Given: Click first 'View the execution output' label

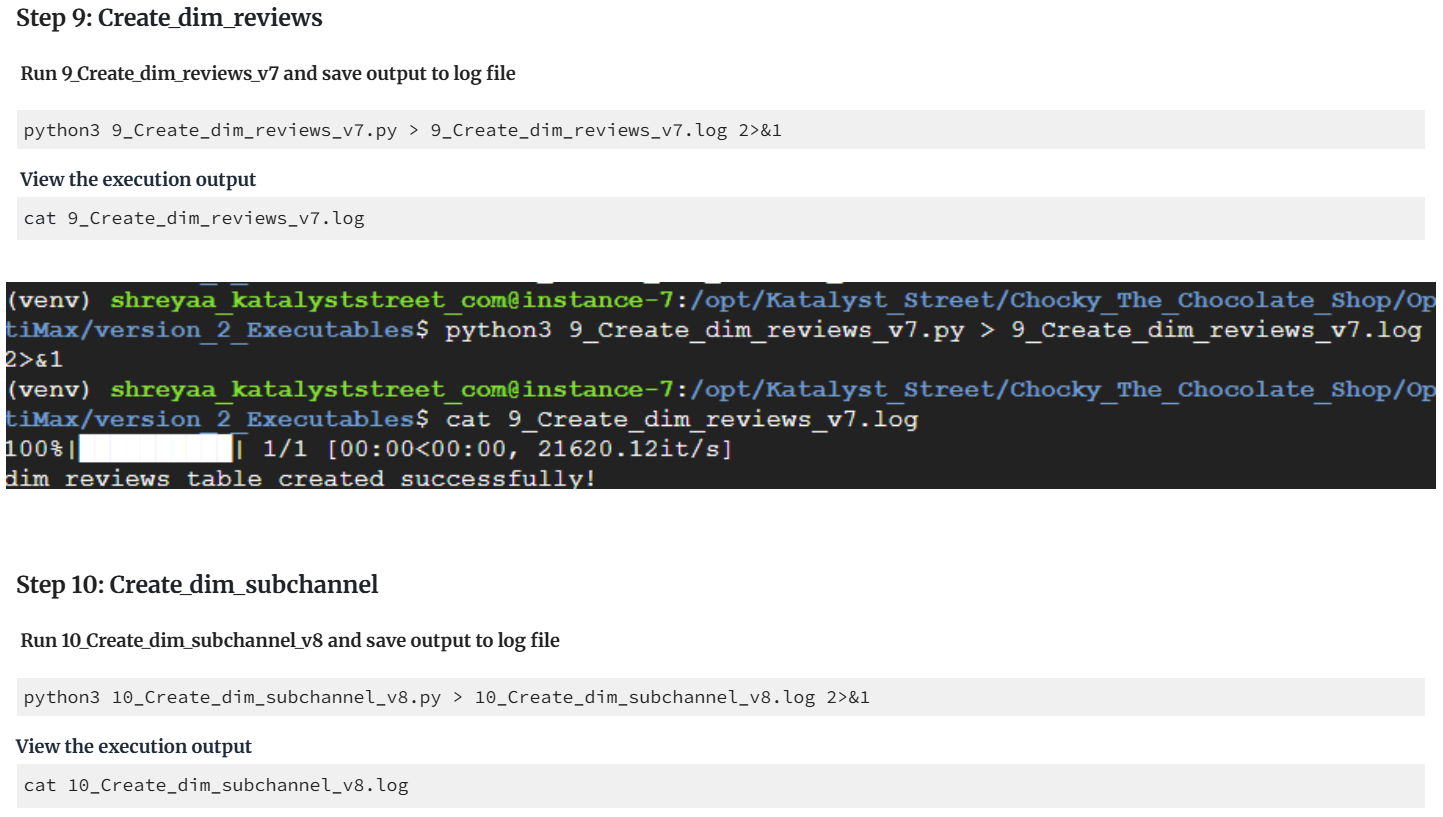Looking at the screenshot, I should pyautogui.click(x=138, y=180).
